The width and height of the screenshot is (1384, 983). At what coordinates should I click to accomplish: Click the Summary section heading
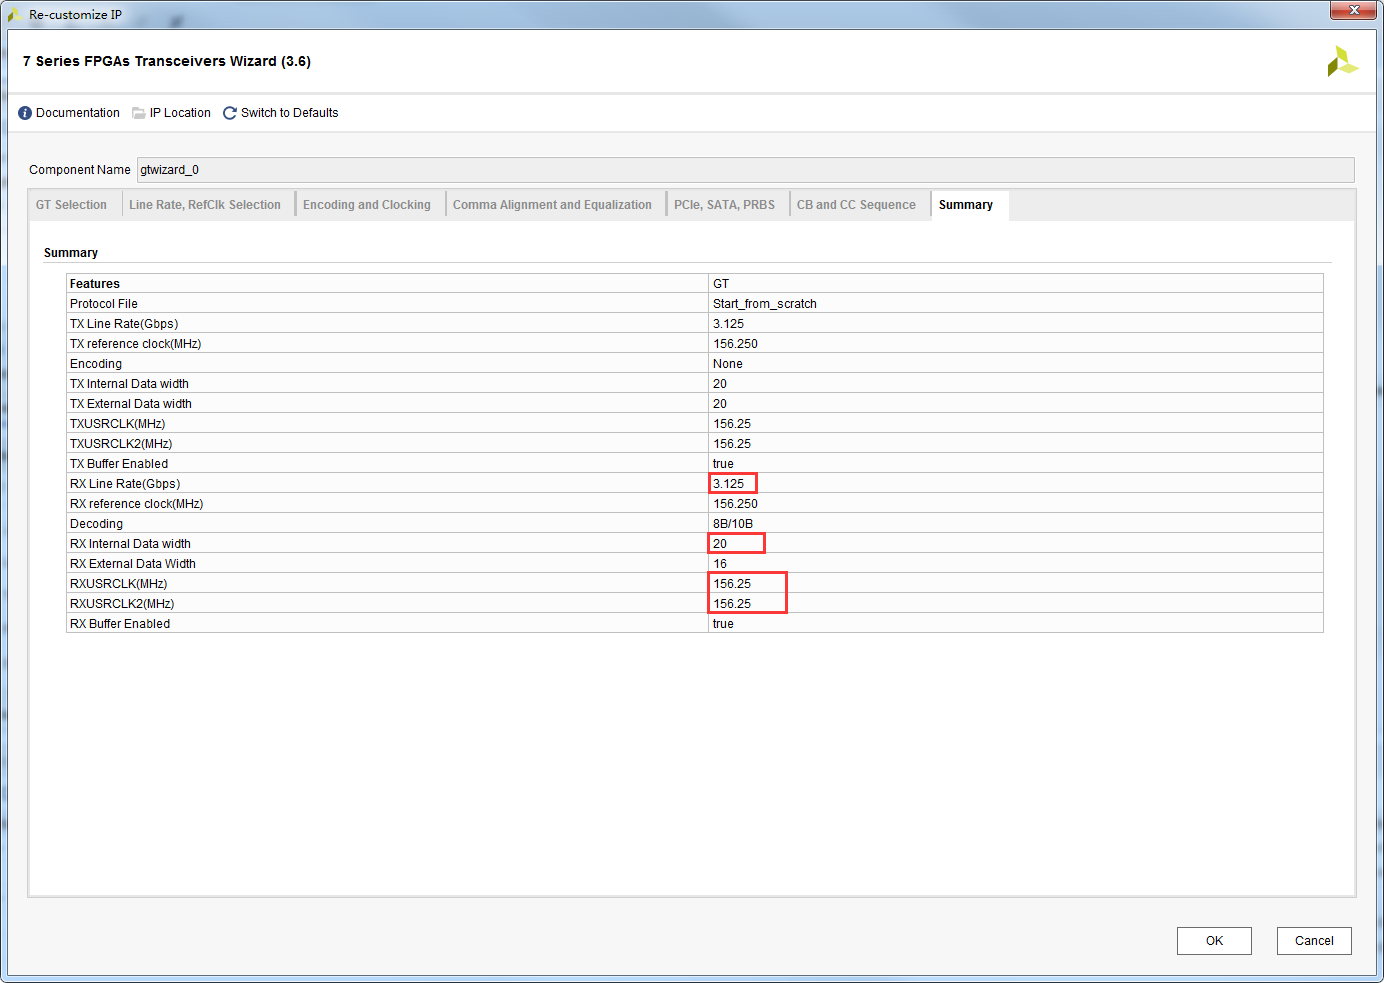tap(71, 253)
